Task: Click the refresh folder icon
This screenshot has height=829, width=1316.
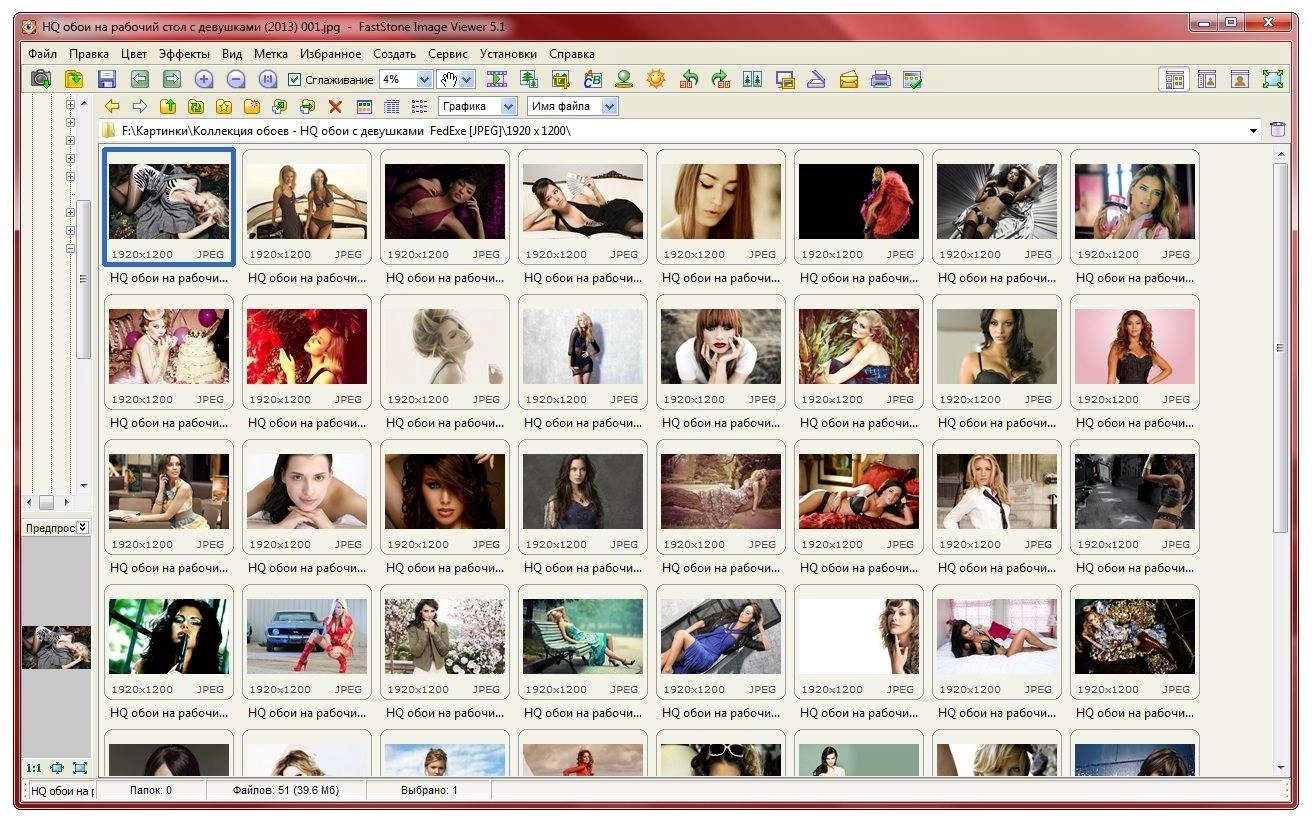Action: 196,106
